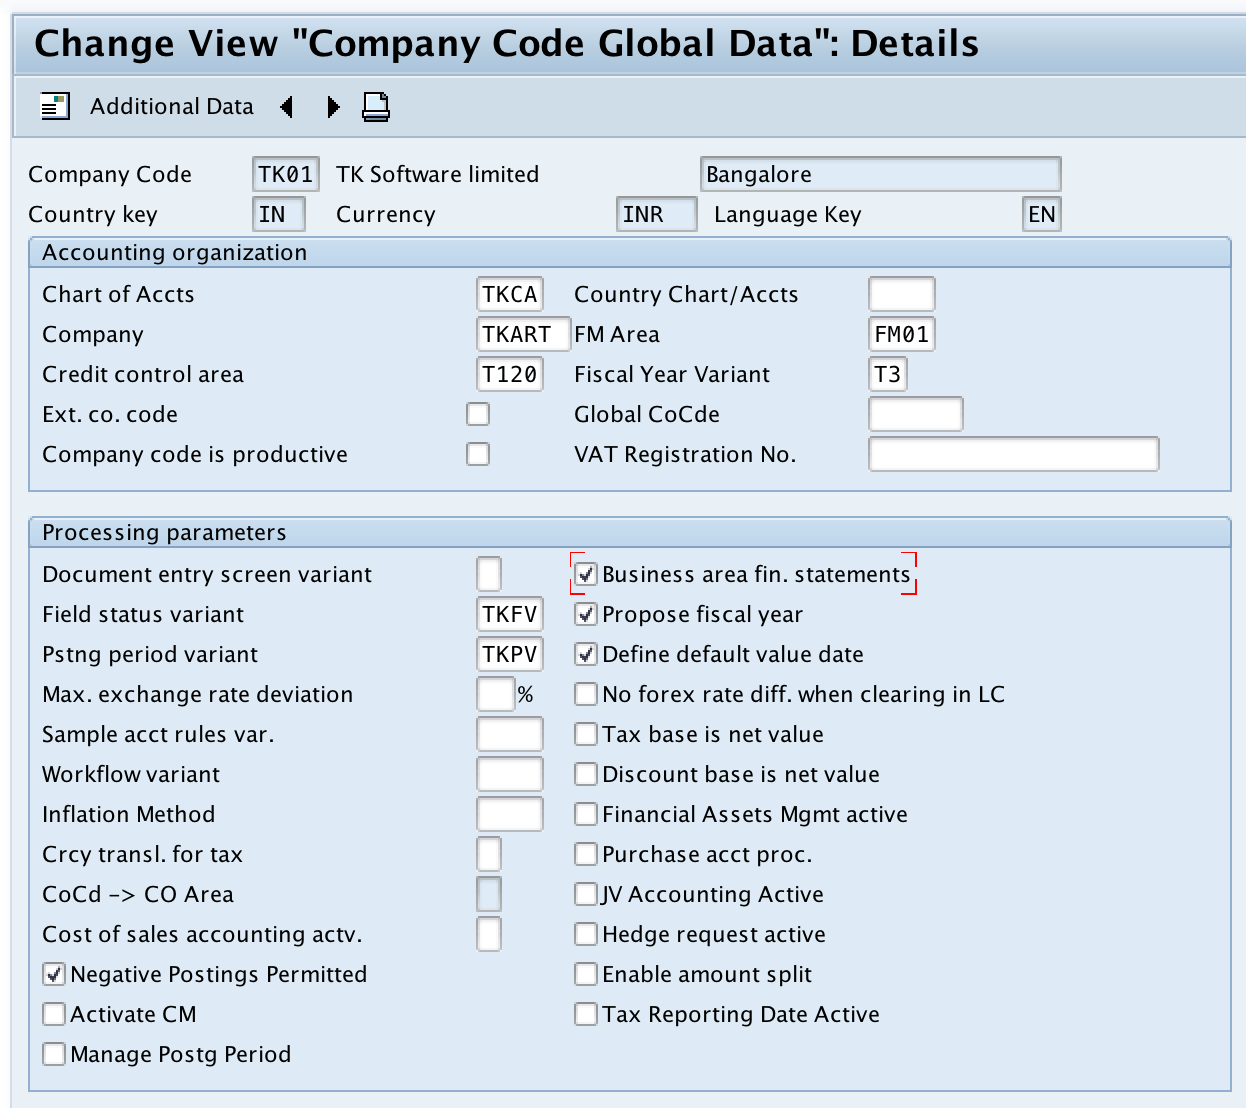This screenshot has height=1108, width=1246.
Task: Uncheck Business area fin. statements
Action: click(586, 573)
